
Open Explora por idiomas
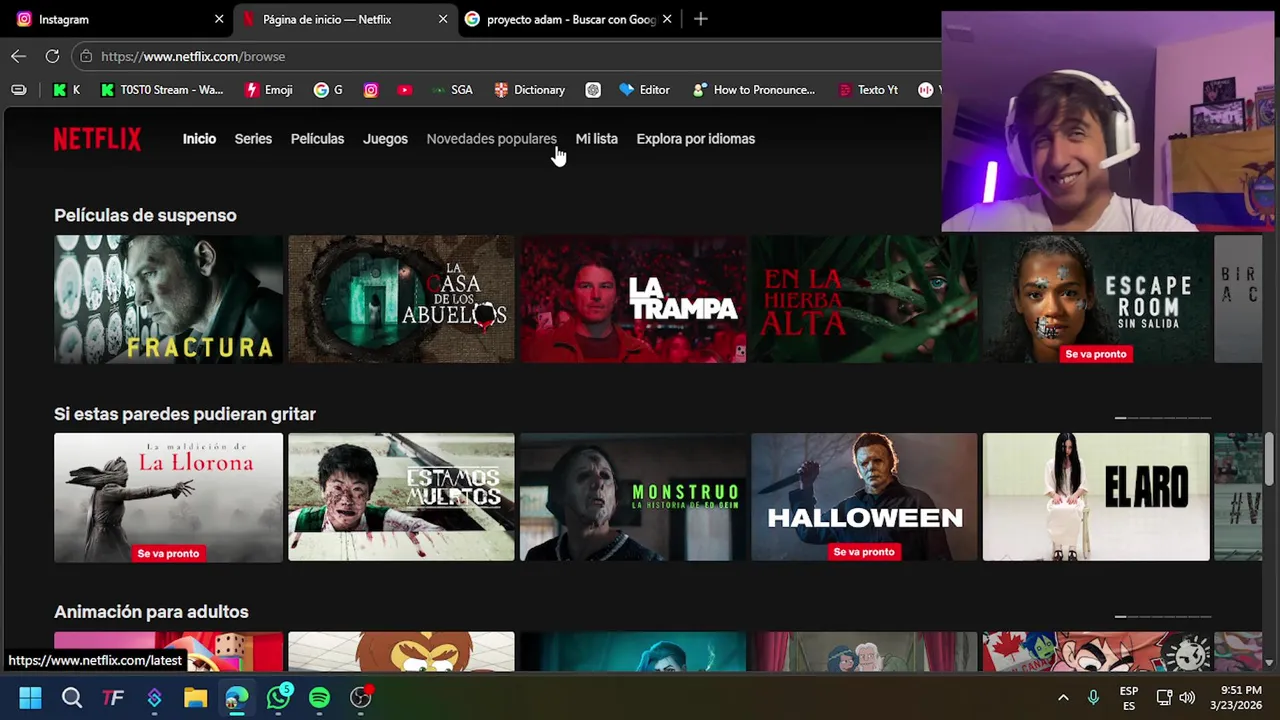click(x=695, y=139)
